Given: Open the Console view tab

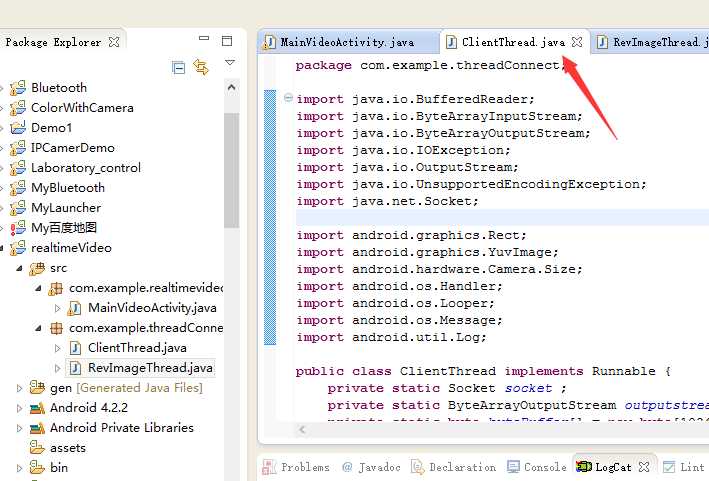Looking at the screenshot, I should point(537,467).
